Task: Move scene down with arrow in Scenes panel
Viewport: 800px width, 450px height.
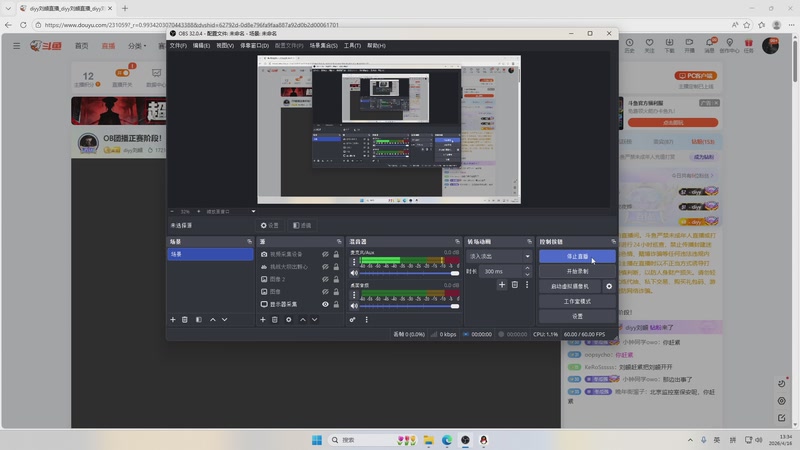Action: (224, 319)
